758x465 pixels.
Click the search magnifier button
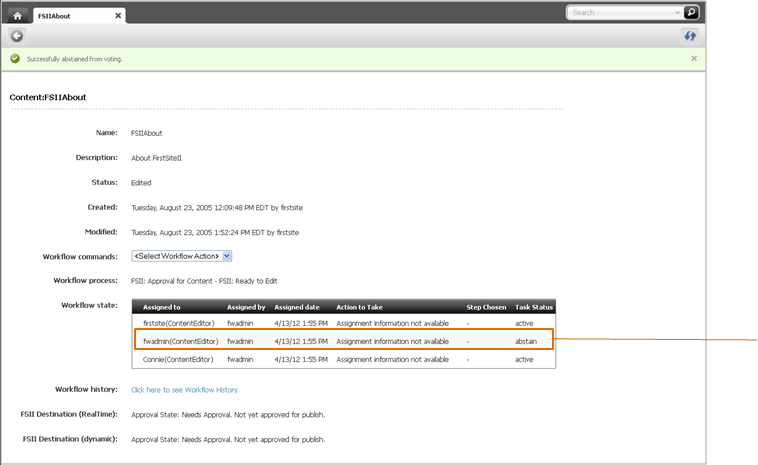pyautogui.click(x=691, y=12)
